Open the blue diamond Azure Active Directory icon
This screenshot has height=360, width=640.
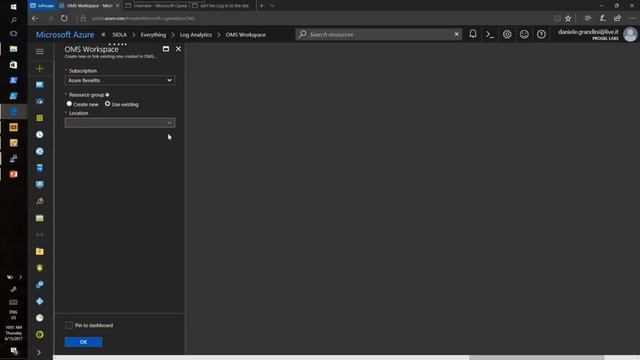click(x=40, y=301)
